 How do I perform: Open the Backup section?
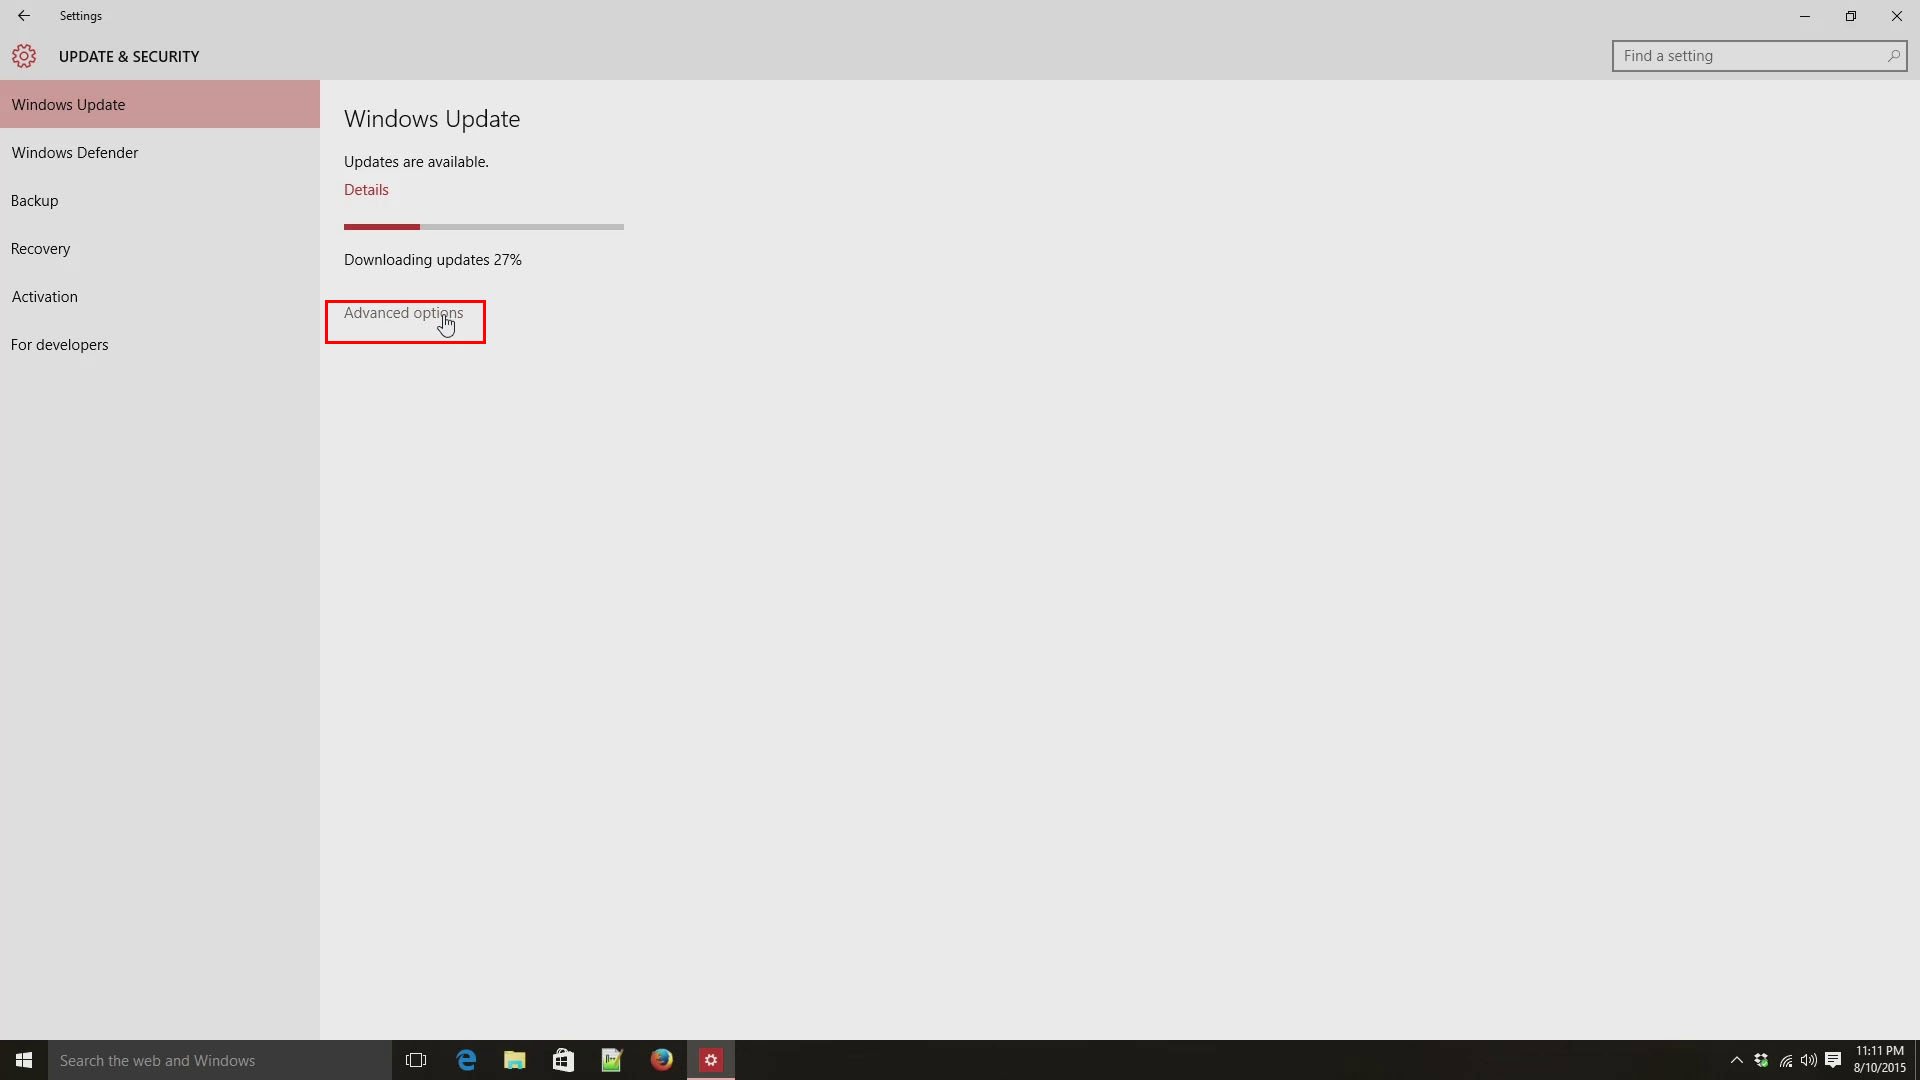click(160, 200)
